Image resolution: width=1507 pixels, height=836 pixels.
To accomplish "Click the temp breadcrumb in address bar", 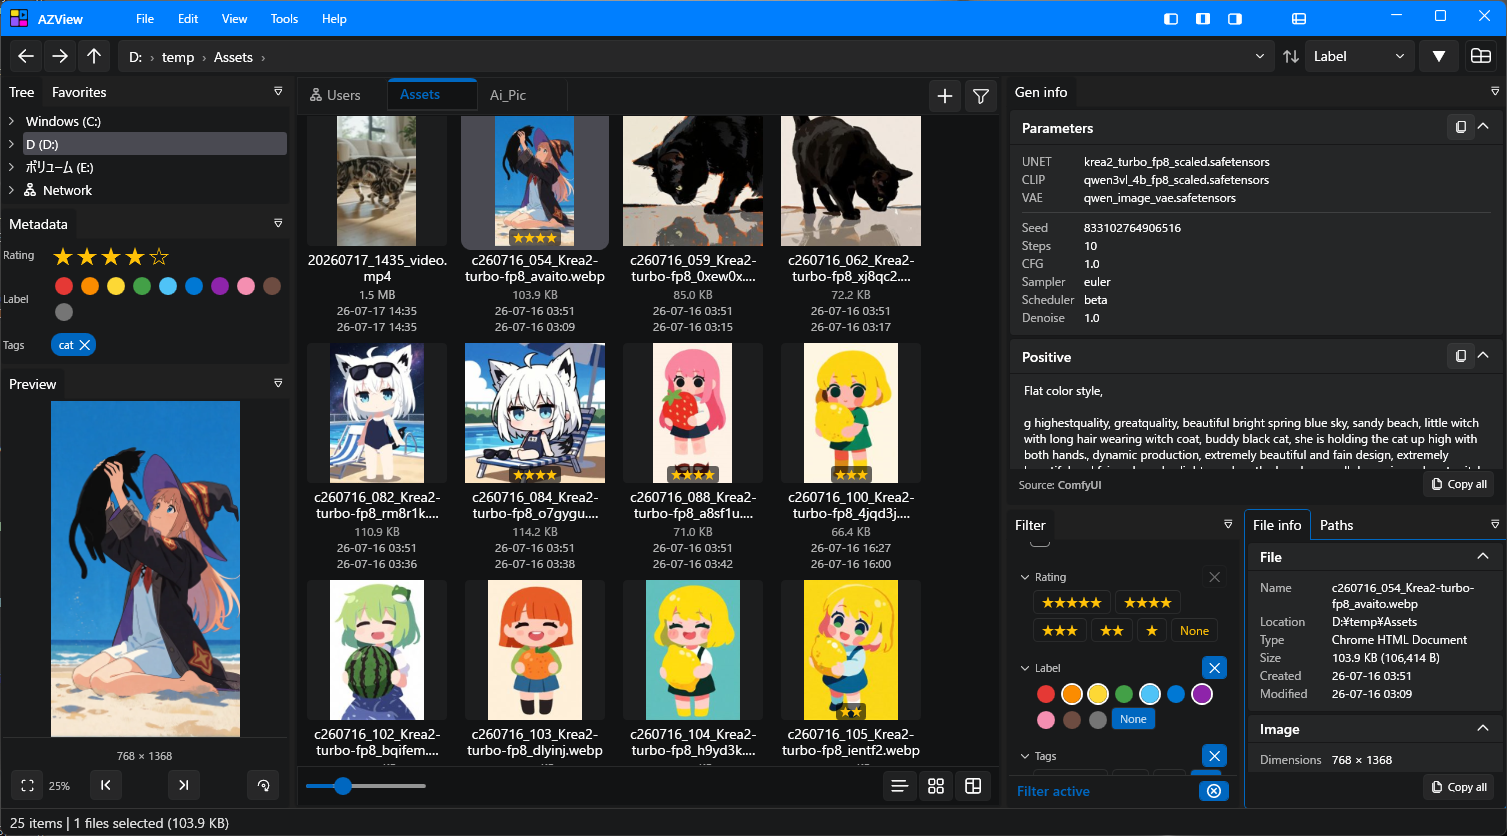I will pyautogui.click(x=178, y=57).
